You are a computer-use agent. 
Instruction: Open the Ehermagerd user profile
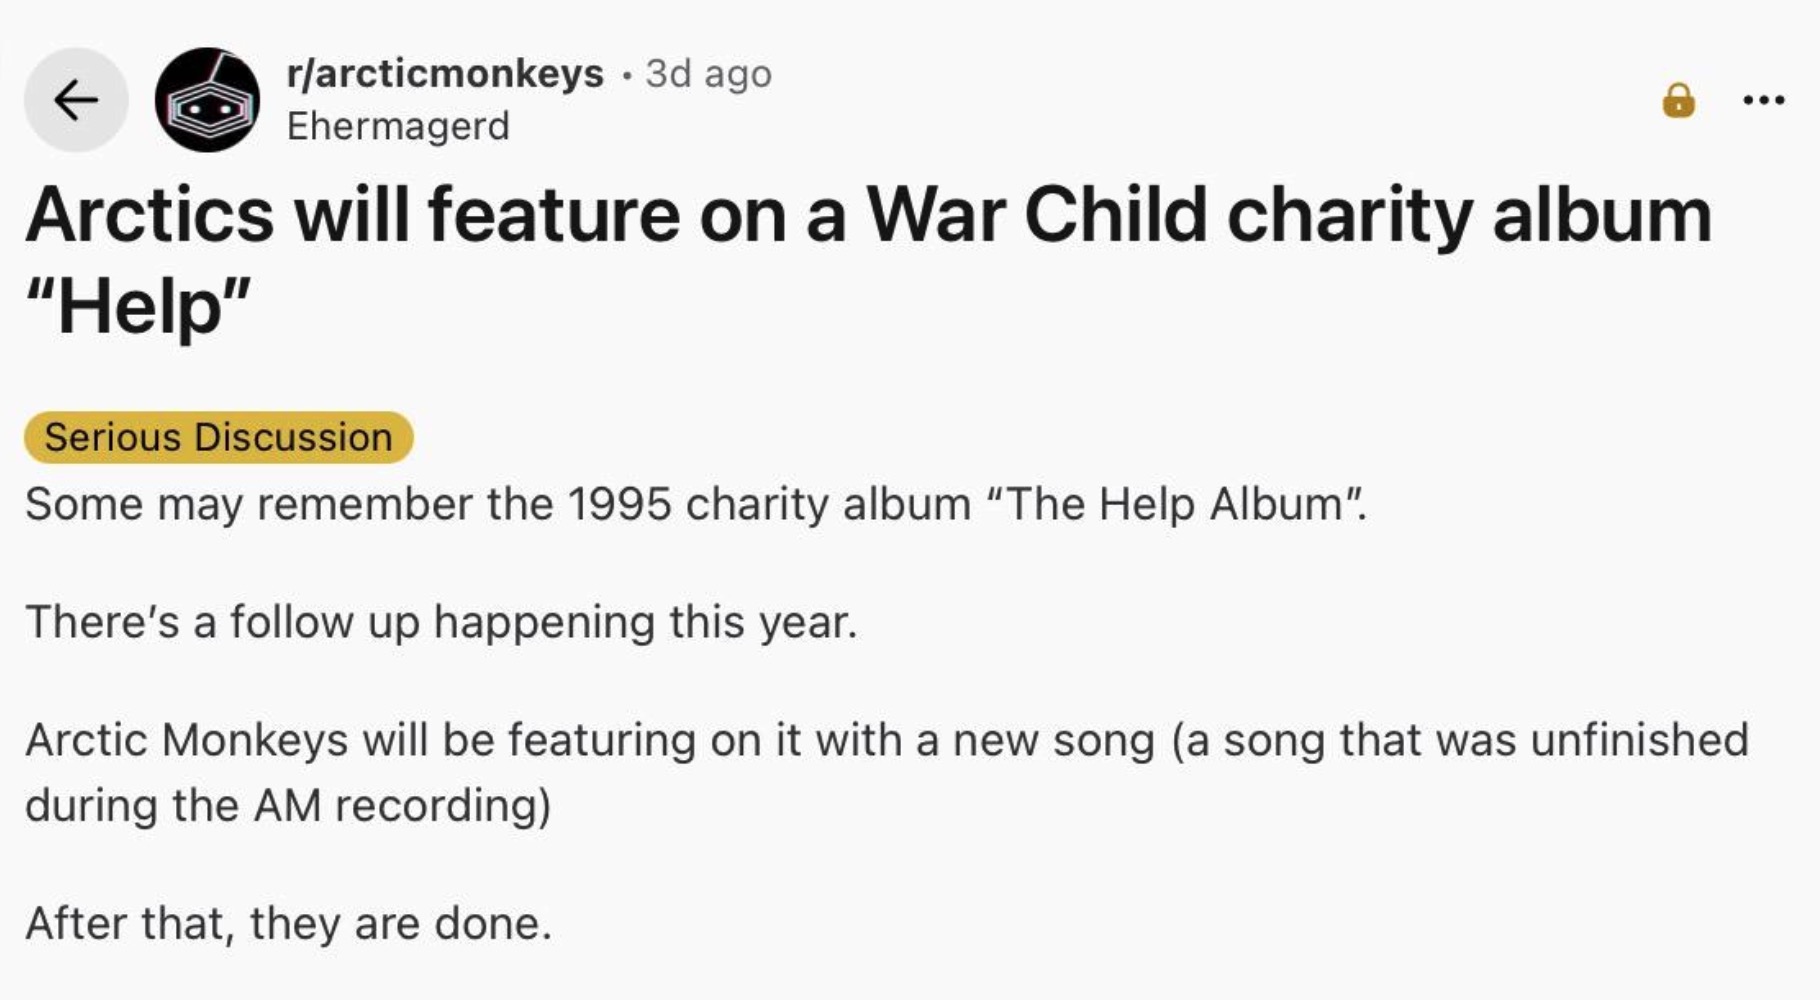coord(398,126)
